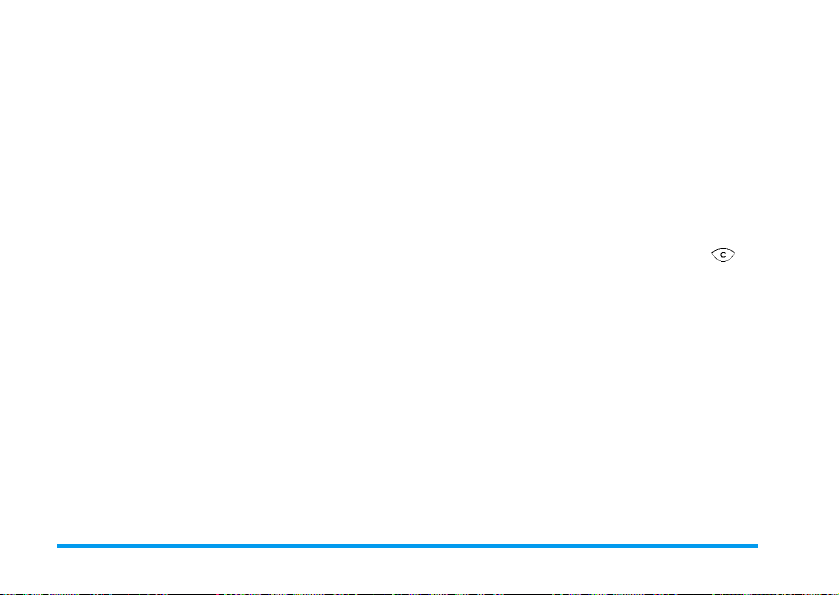Click the eye-shaped C key icon

723,255
